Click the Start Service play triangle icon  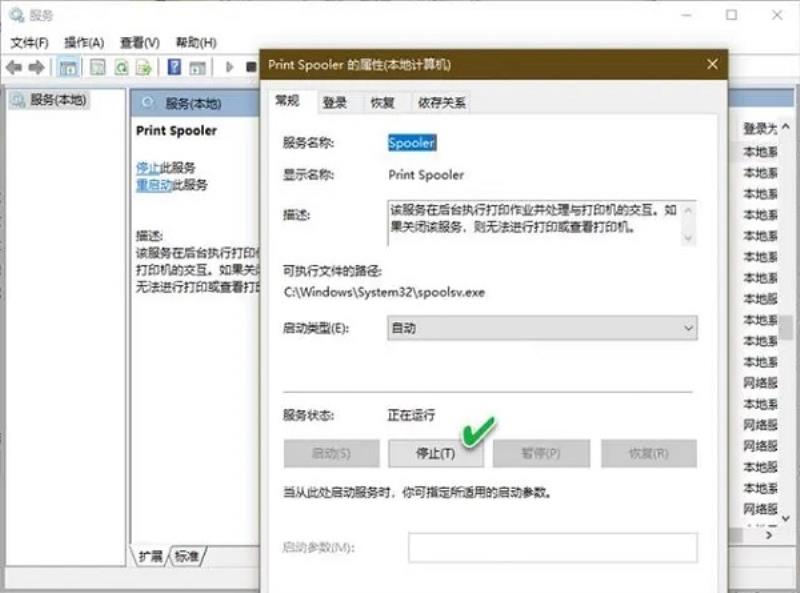pos(229,67)
